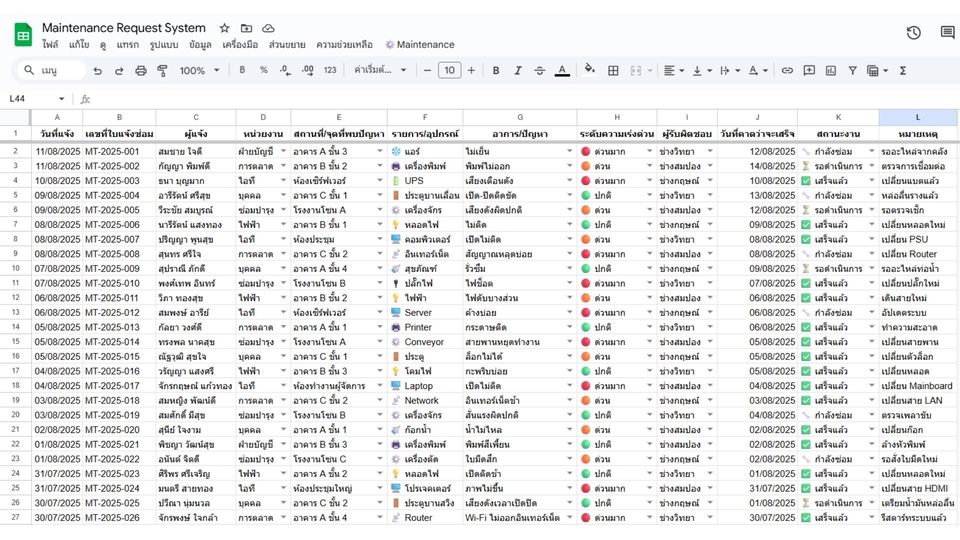Toggle the status checkbox for MT-2025-017
960x540 pixels.
806,386
